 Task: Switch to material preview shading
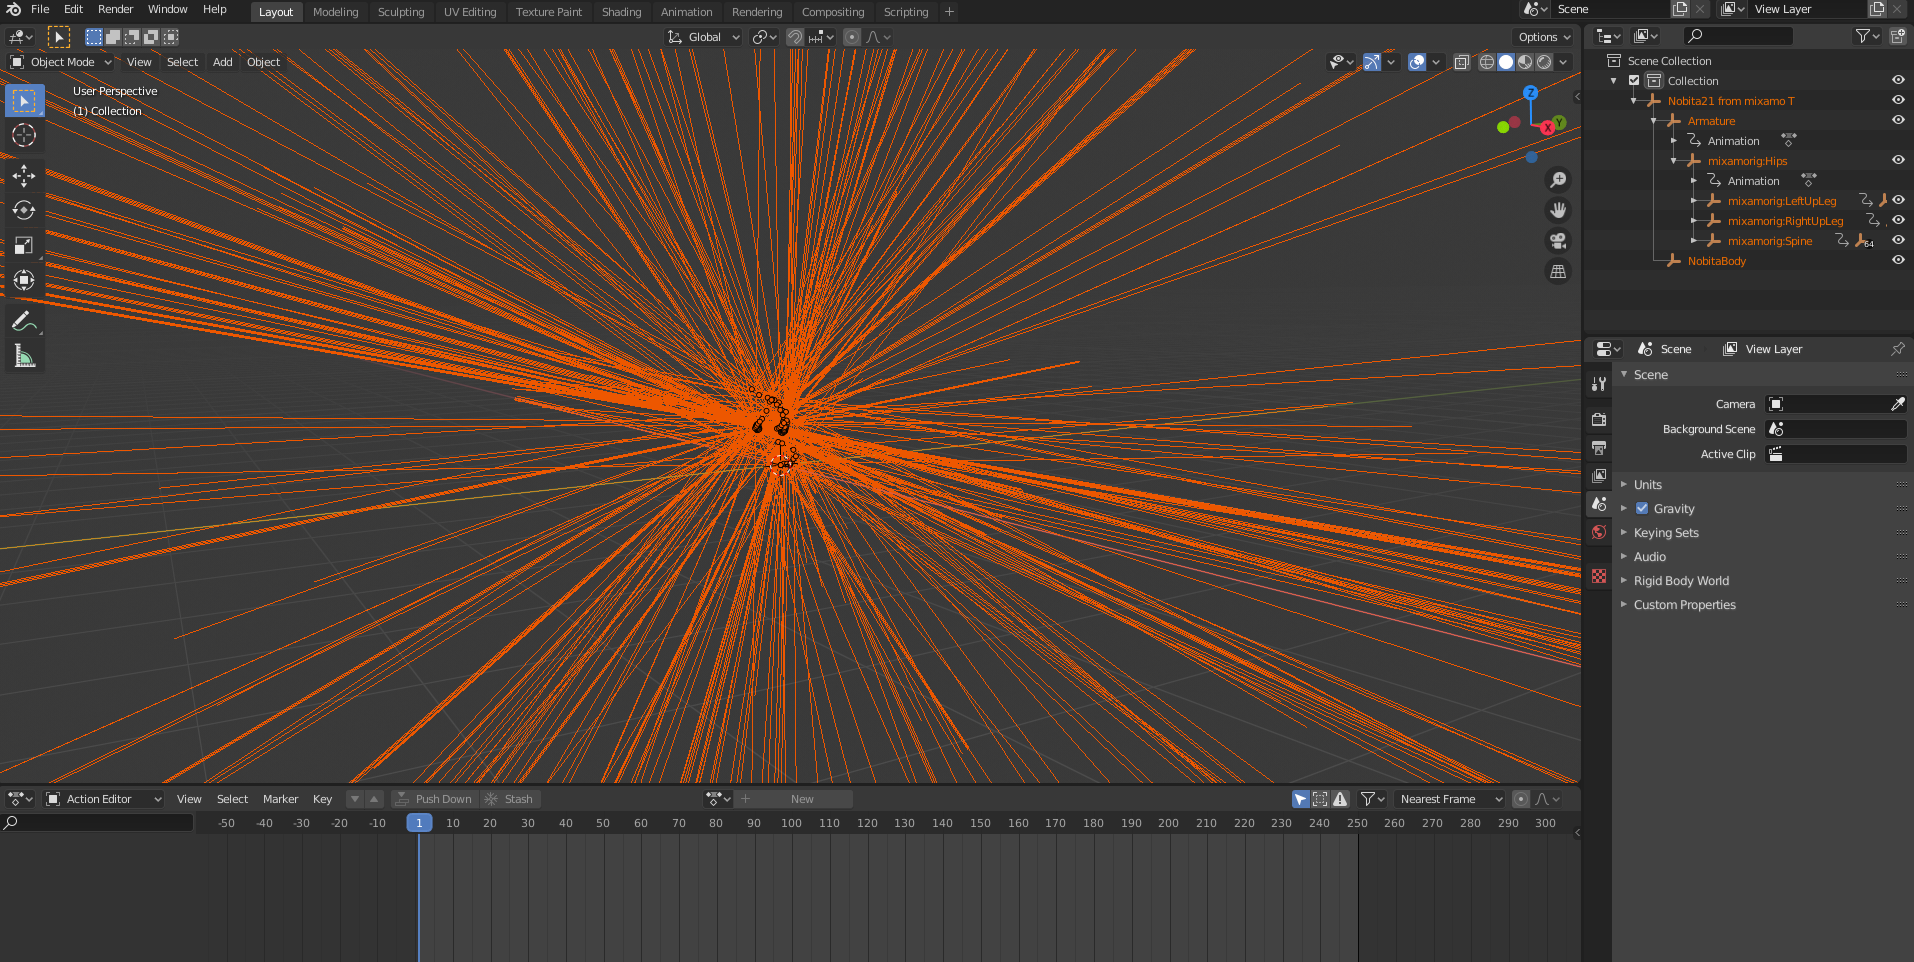pos(1525,62)
